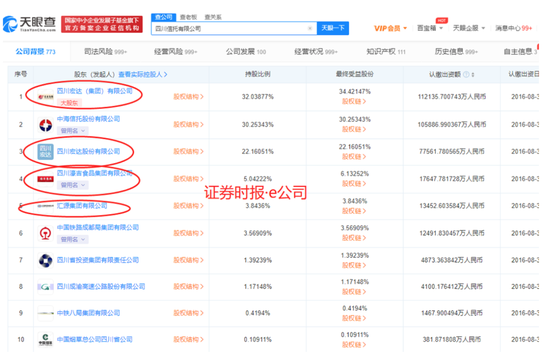Click the 中铁八局集团 logo
Image resolution: width=550 pixels, height=360 pixels.
[x=46, y=313]
